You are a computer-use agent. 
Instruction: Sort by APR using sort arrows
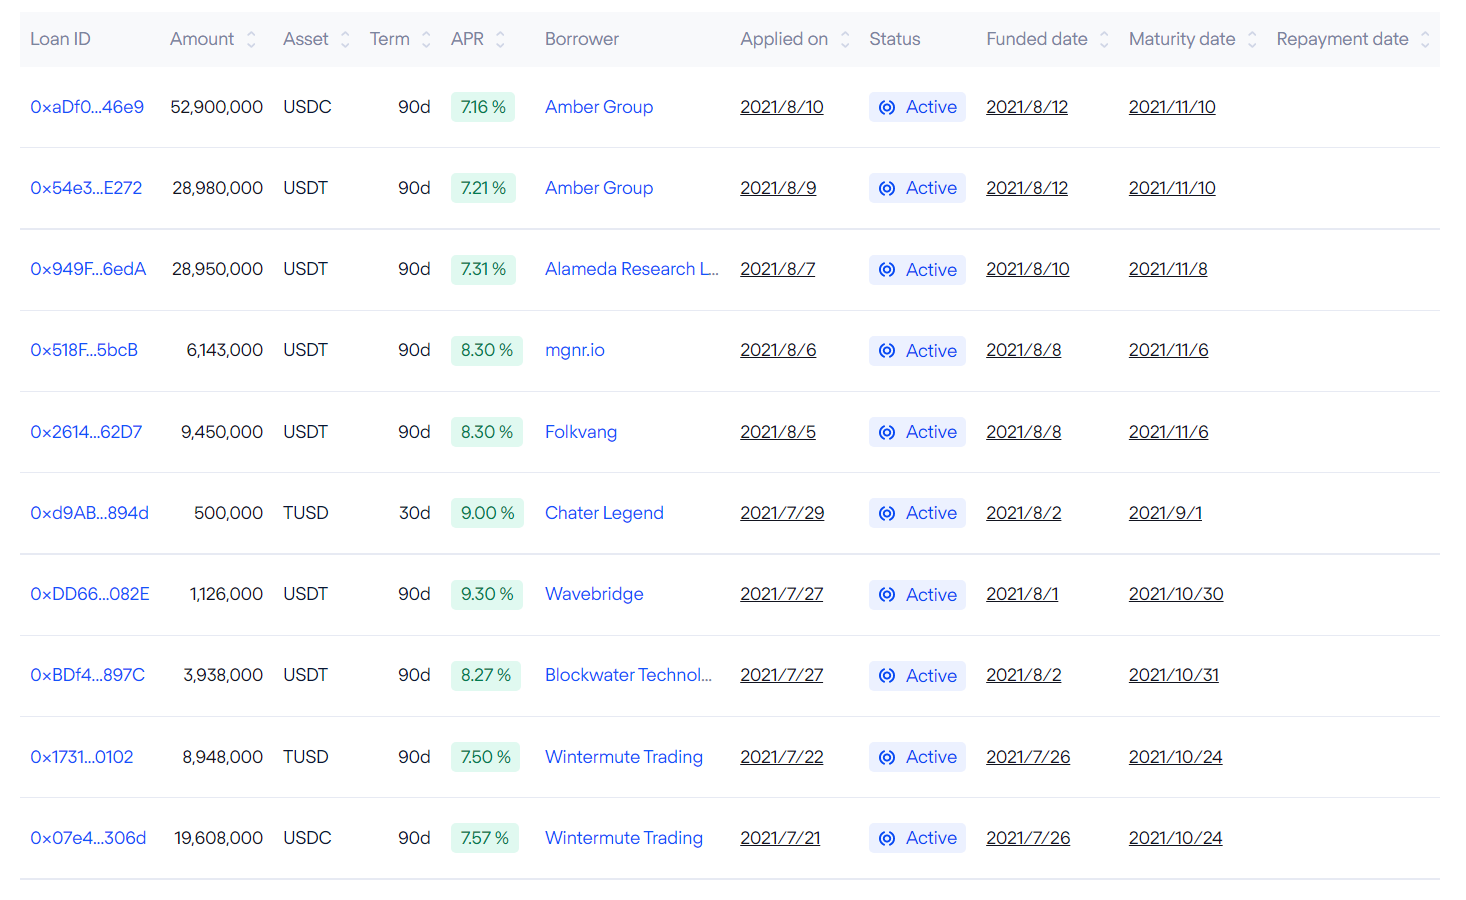pos(500,39)
